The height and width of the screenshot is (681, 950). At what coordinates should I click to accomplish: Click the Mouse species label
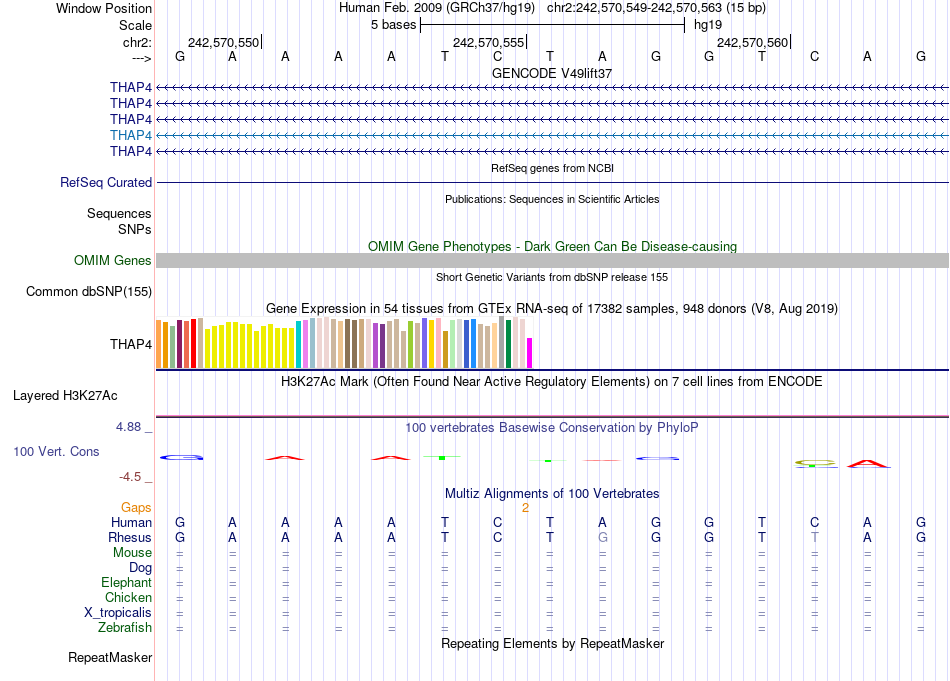coord(132,553)
